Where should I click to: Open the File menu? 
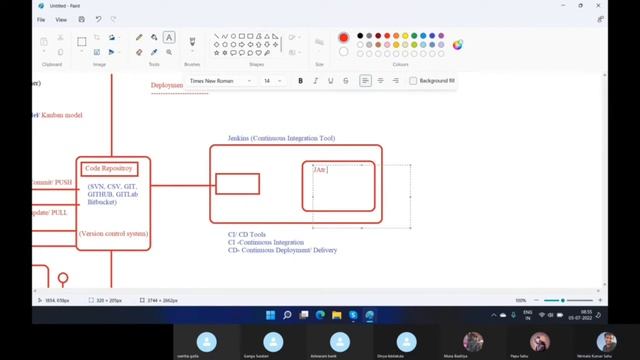click(x=41, y=20)
